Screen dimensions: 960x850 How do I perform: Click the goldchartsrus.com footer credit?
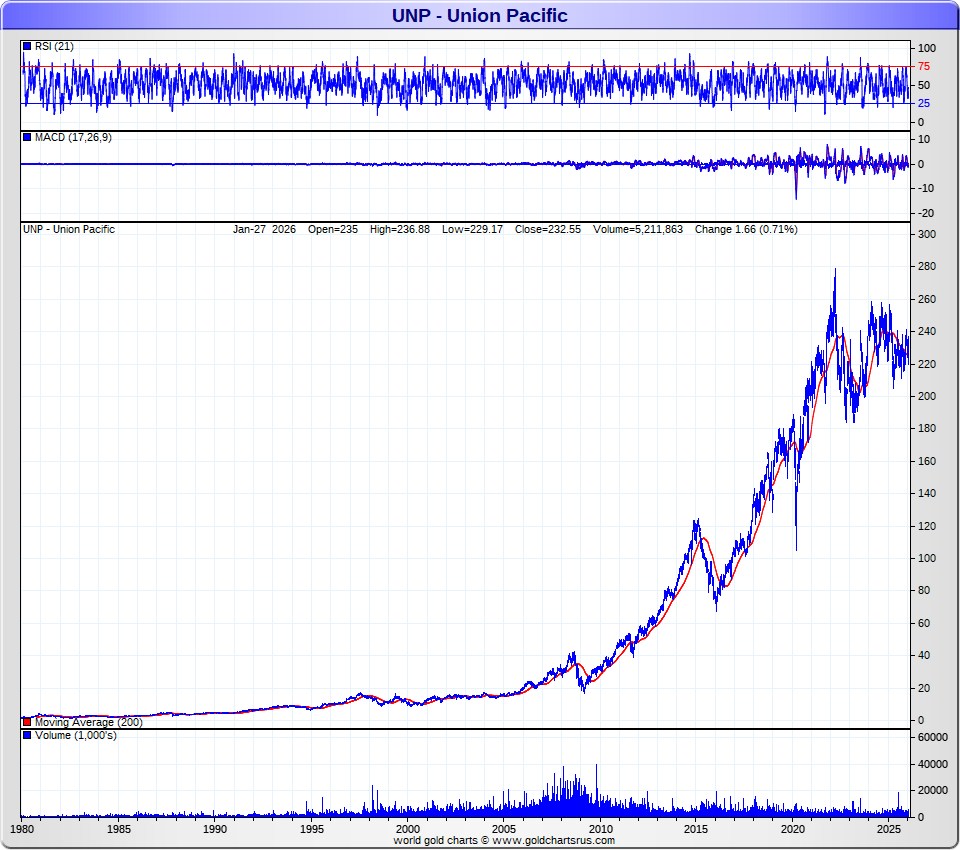(504, 841)
